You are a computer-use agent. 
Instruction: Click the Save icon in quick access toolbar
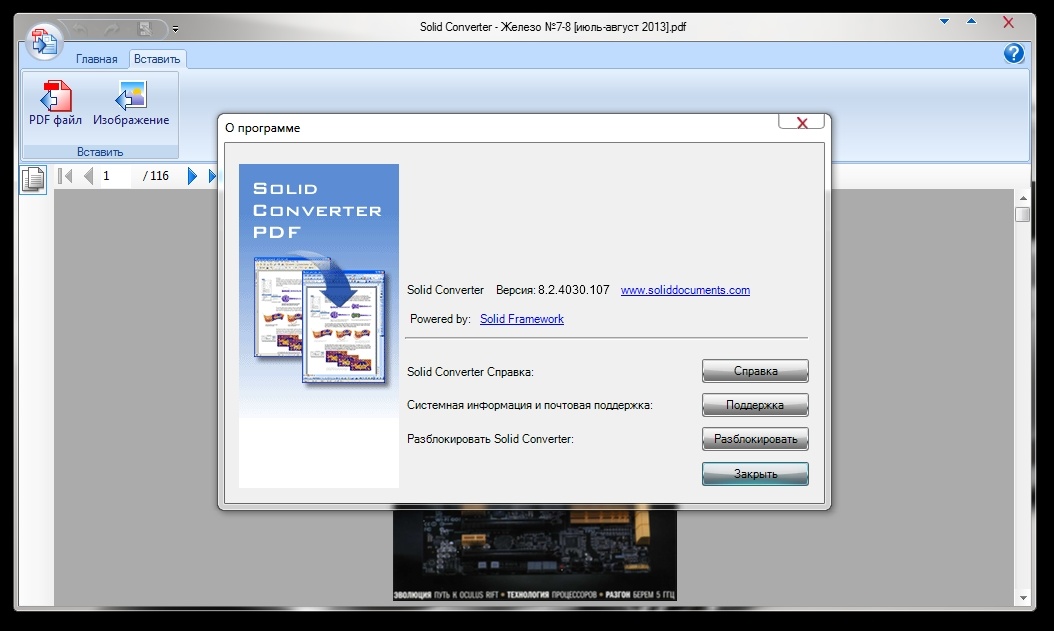[x=144, y=29]
